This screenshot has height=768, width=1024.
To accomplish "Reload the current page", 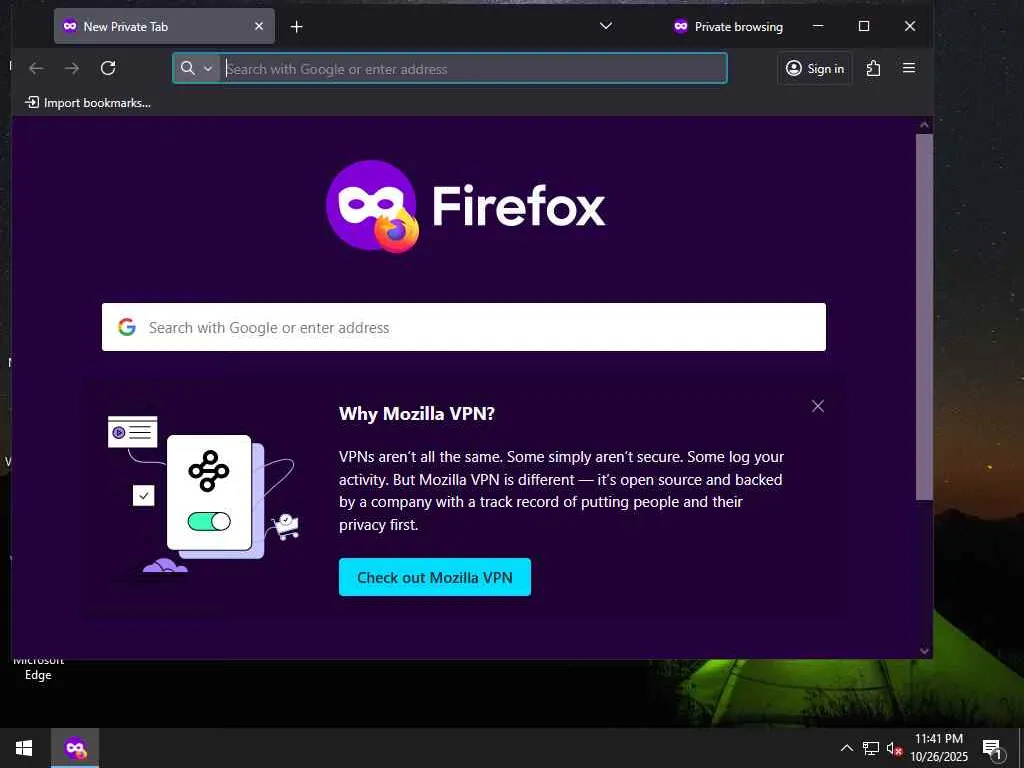I will pos(108,68).
